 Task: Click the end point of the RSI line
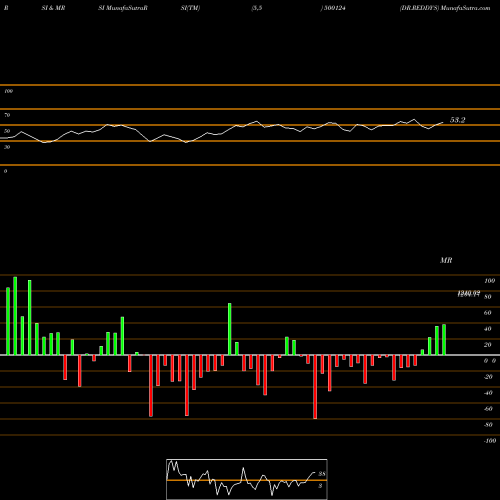tap(443, 122)
